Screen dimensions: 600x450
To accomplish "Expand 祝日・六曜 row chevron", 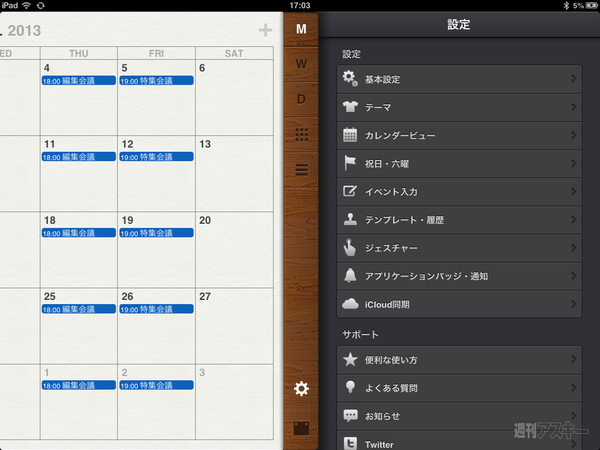I will pyautogui.click(x=574, y=163).
